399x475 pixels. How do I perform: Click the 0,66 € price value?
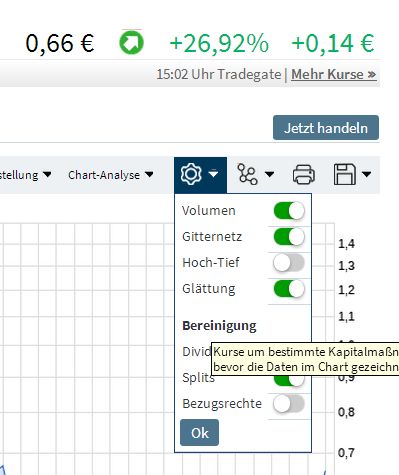pyautogui.click(x=60, y=43)
